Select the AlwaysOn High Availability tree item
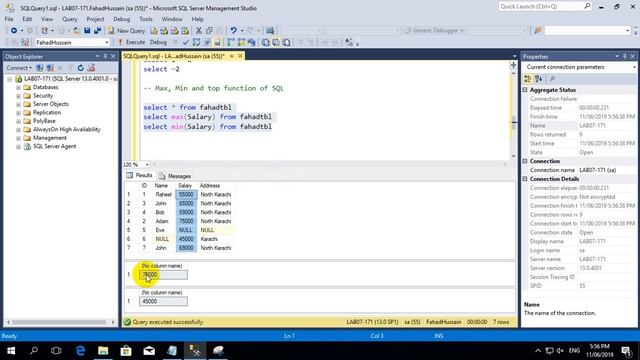Image resolution: width=640 pixels, height=360 pixels. click(x=67, y=130)
